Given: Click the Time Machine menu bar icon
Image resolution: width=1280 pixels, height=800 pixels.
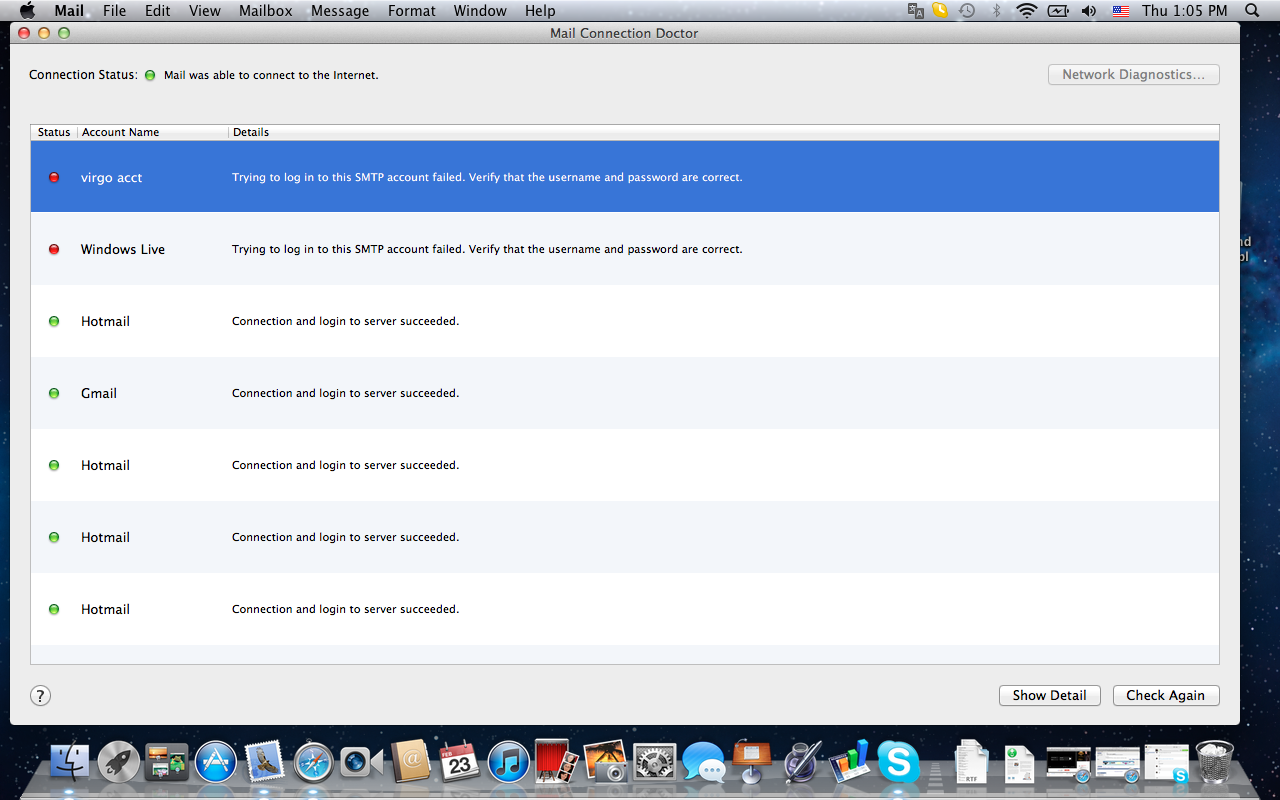Looking at the screenshot, I should click(x=967, y=11).
